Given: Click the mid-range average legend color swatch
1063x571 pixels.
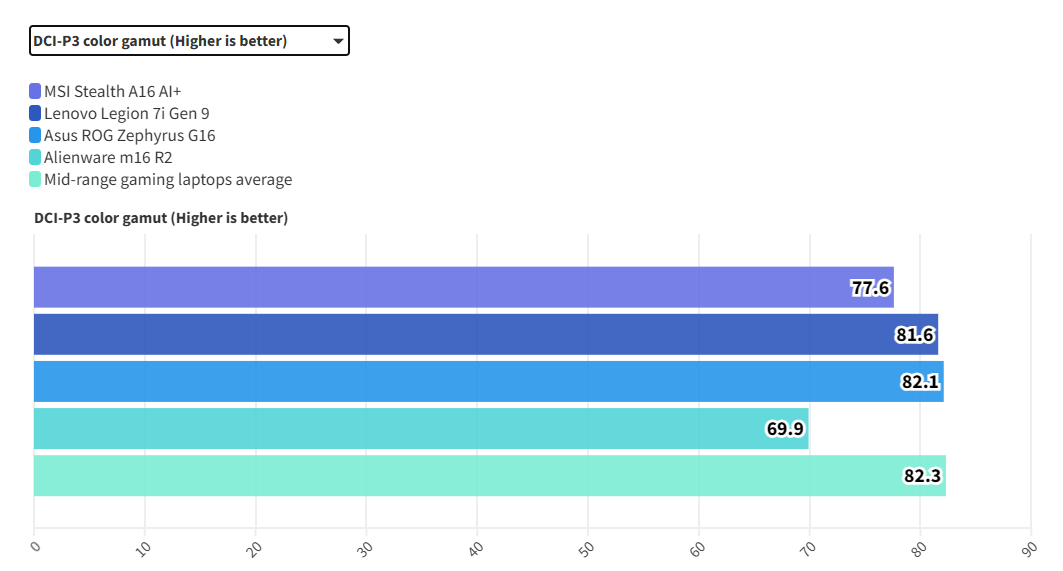Looking at the screenshot, I should tap(35, 179).
